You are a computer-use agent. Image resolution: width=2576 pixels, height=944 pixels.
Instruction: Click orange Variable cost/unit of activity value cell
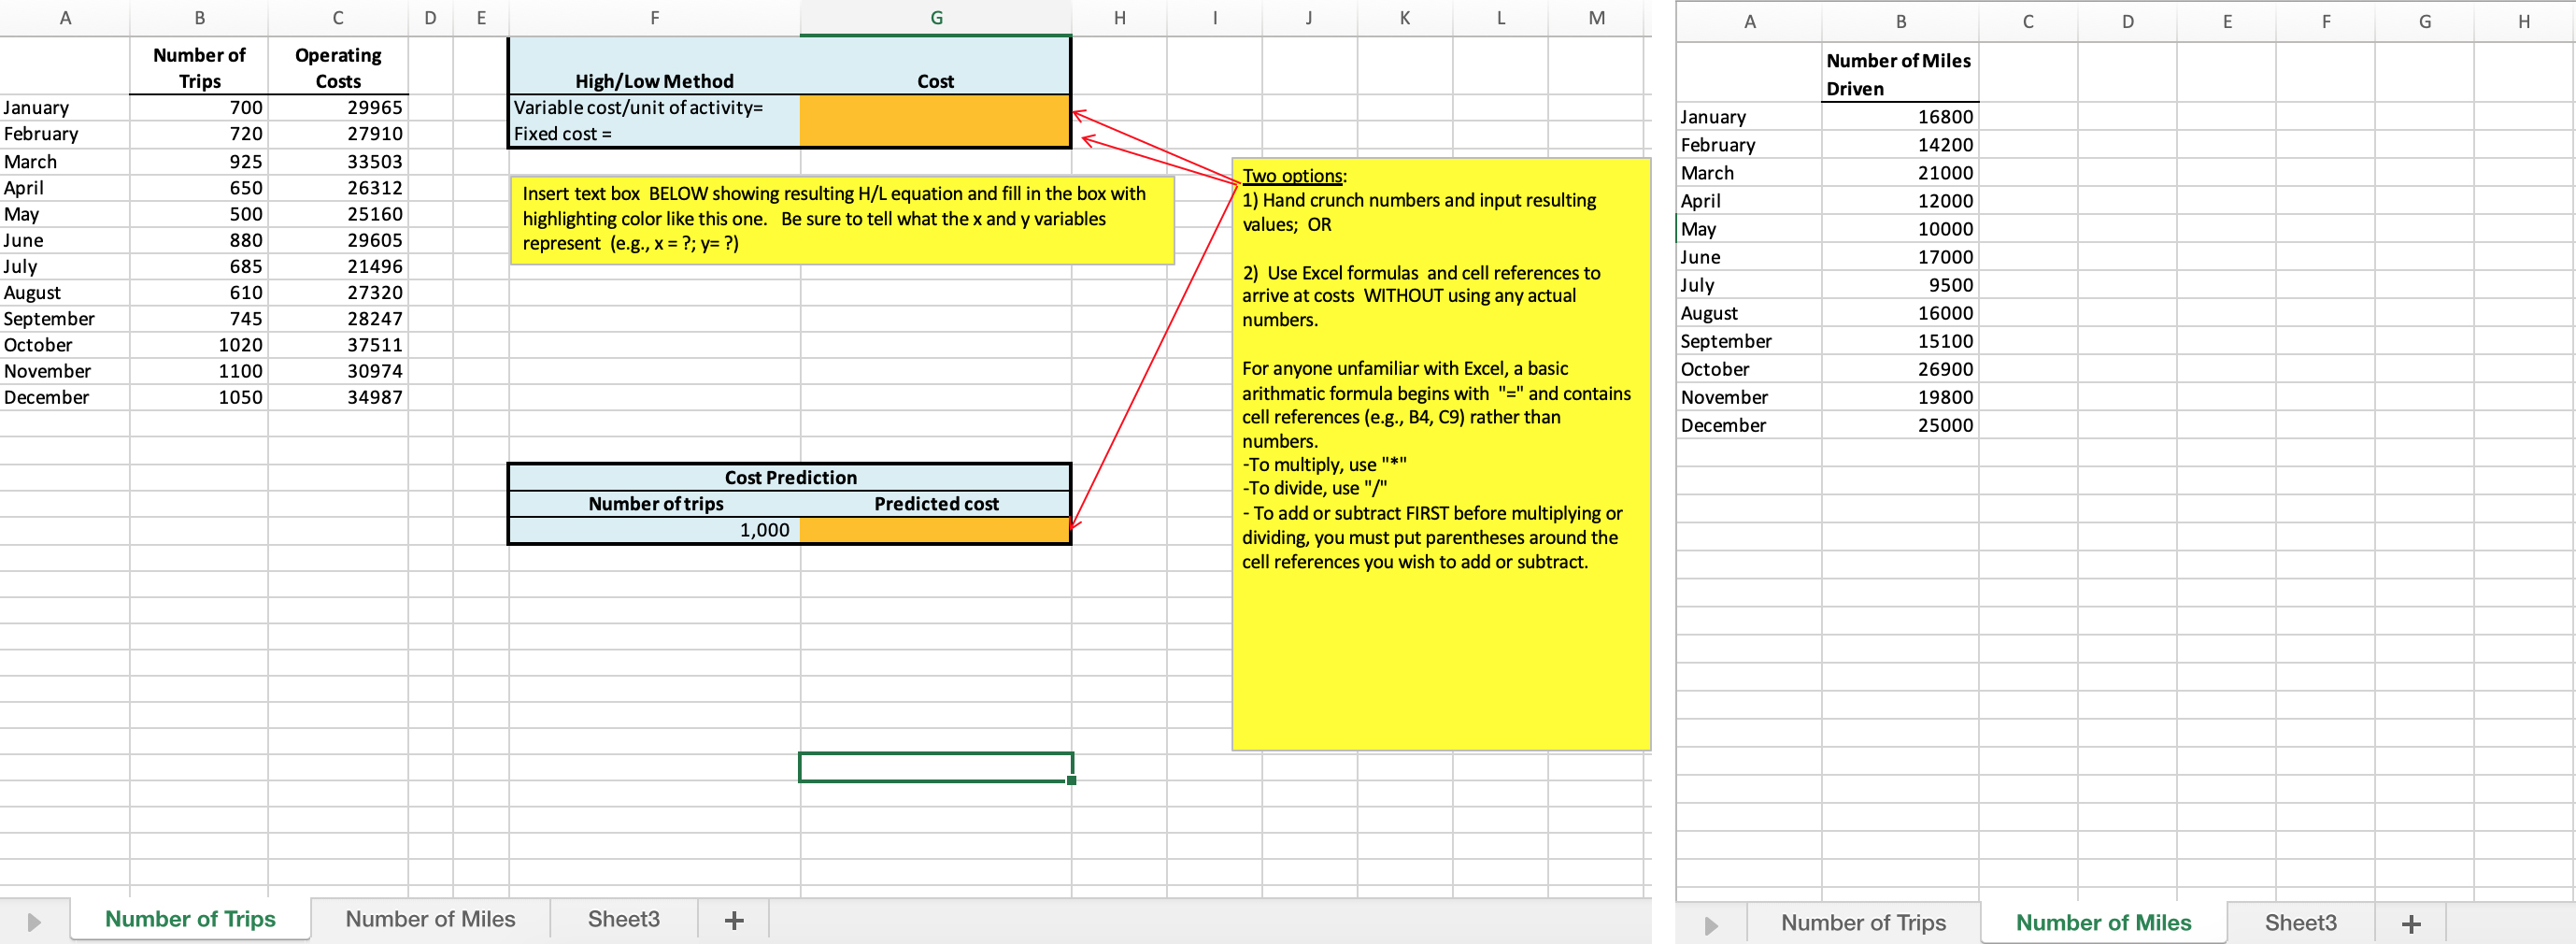coord(935,108)
